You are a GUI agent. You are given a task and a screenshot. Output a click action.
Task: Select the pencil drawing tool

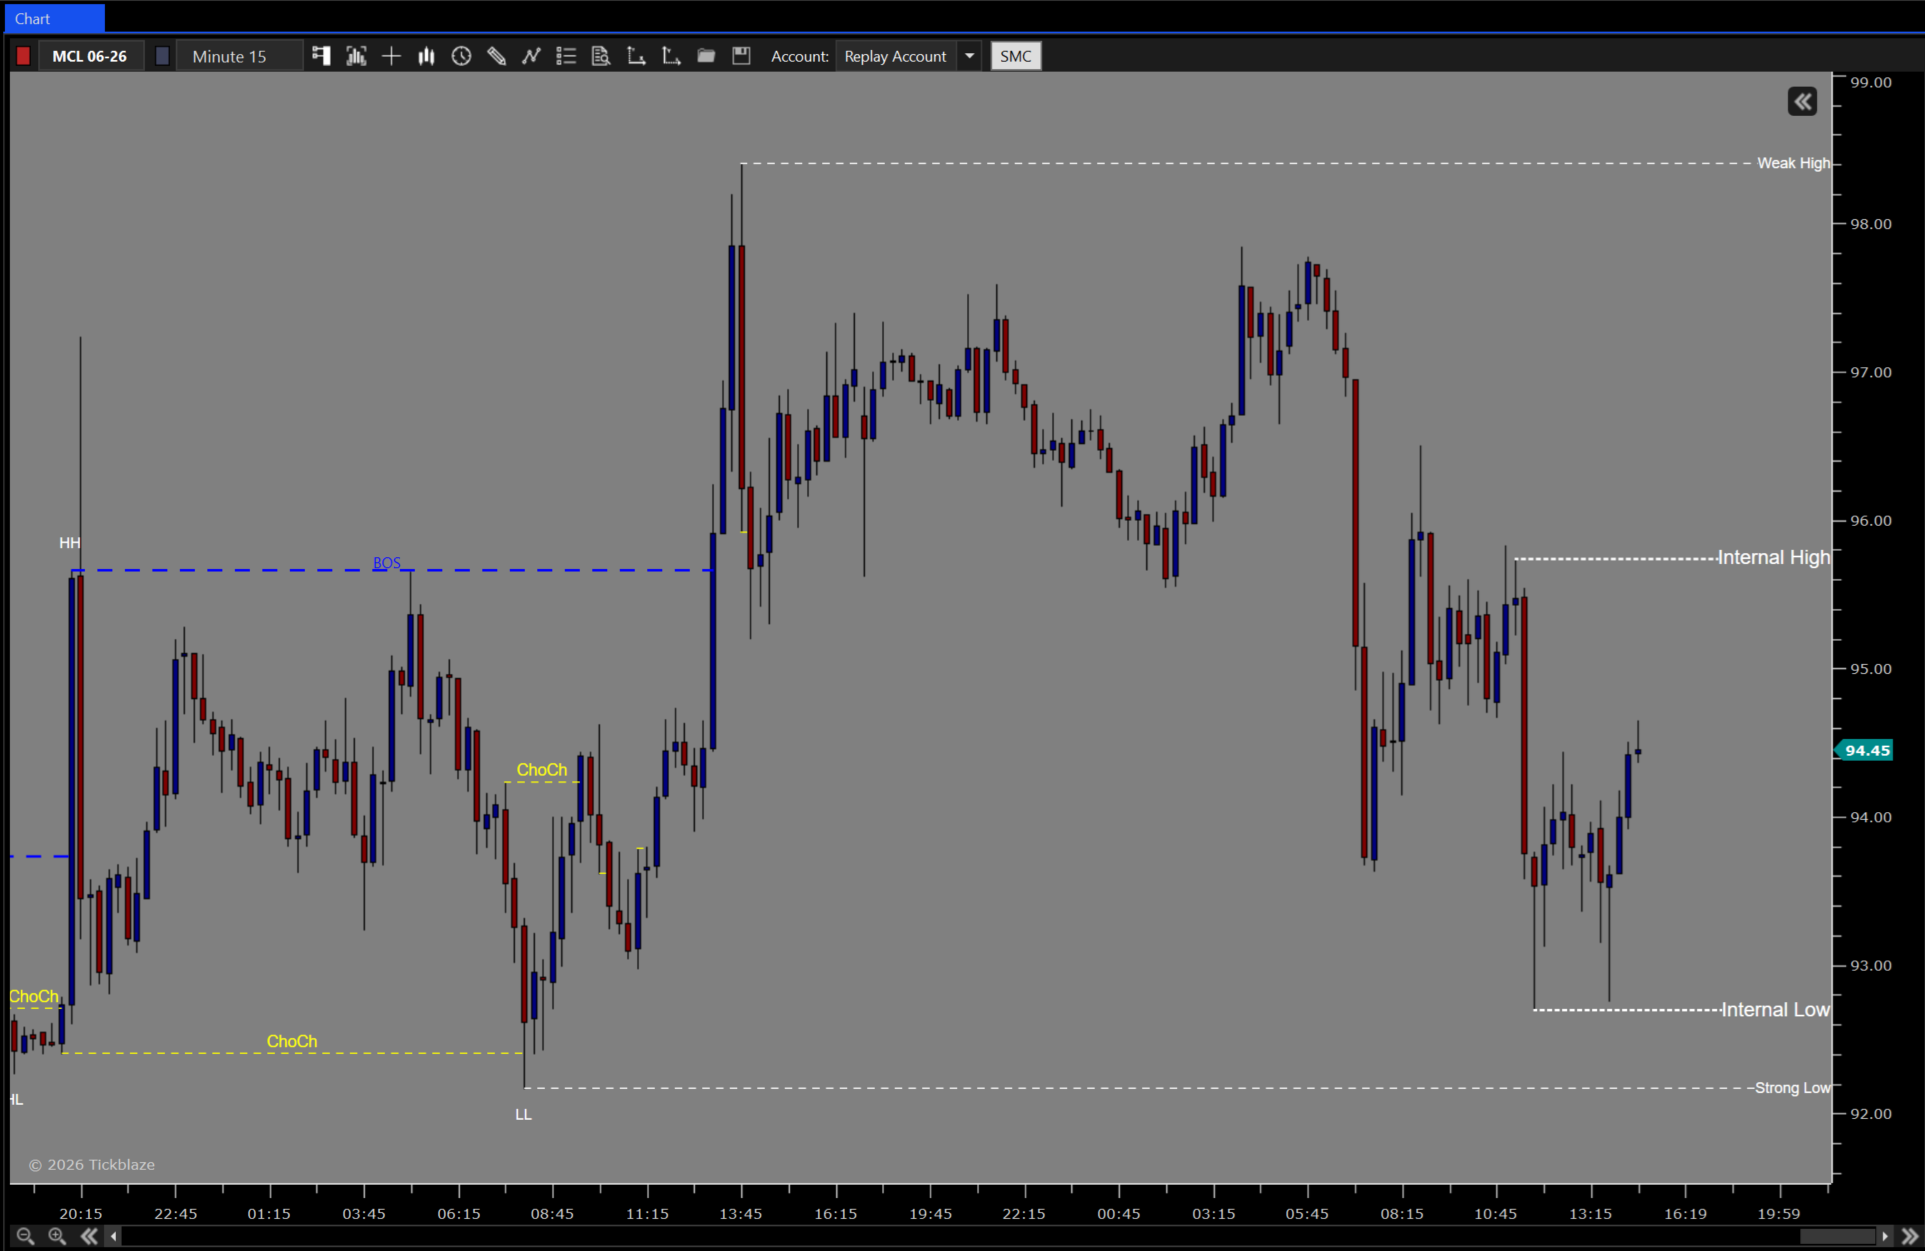click(x=496, y=56)
